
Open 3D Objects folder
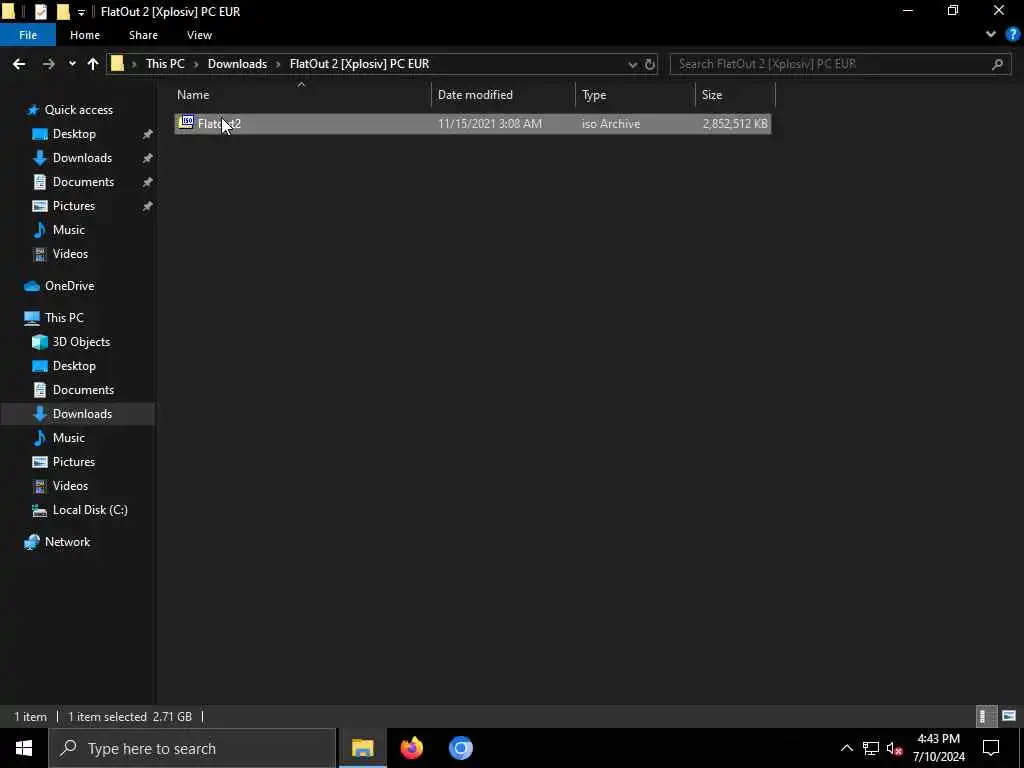click(x=81, y=342)
